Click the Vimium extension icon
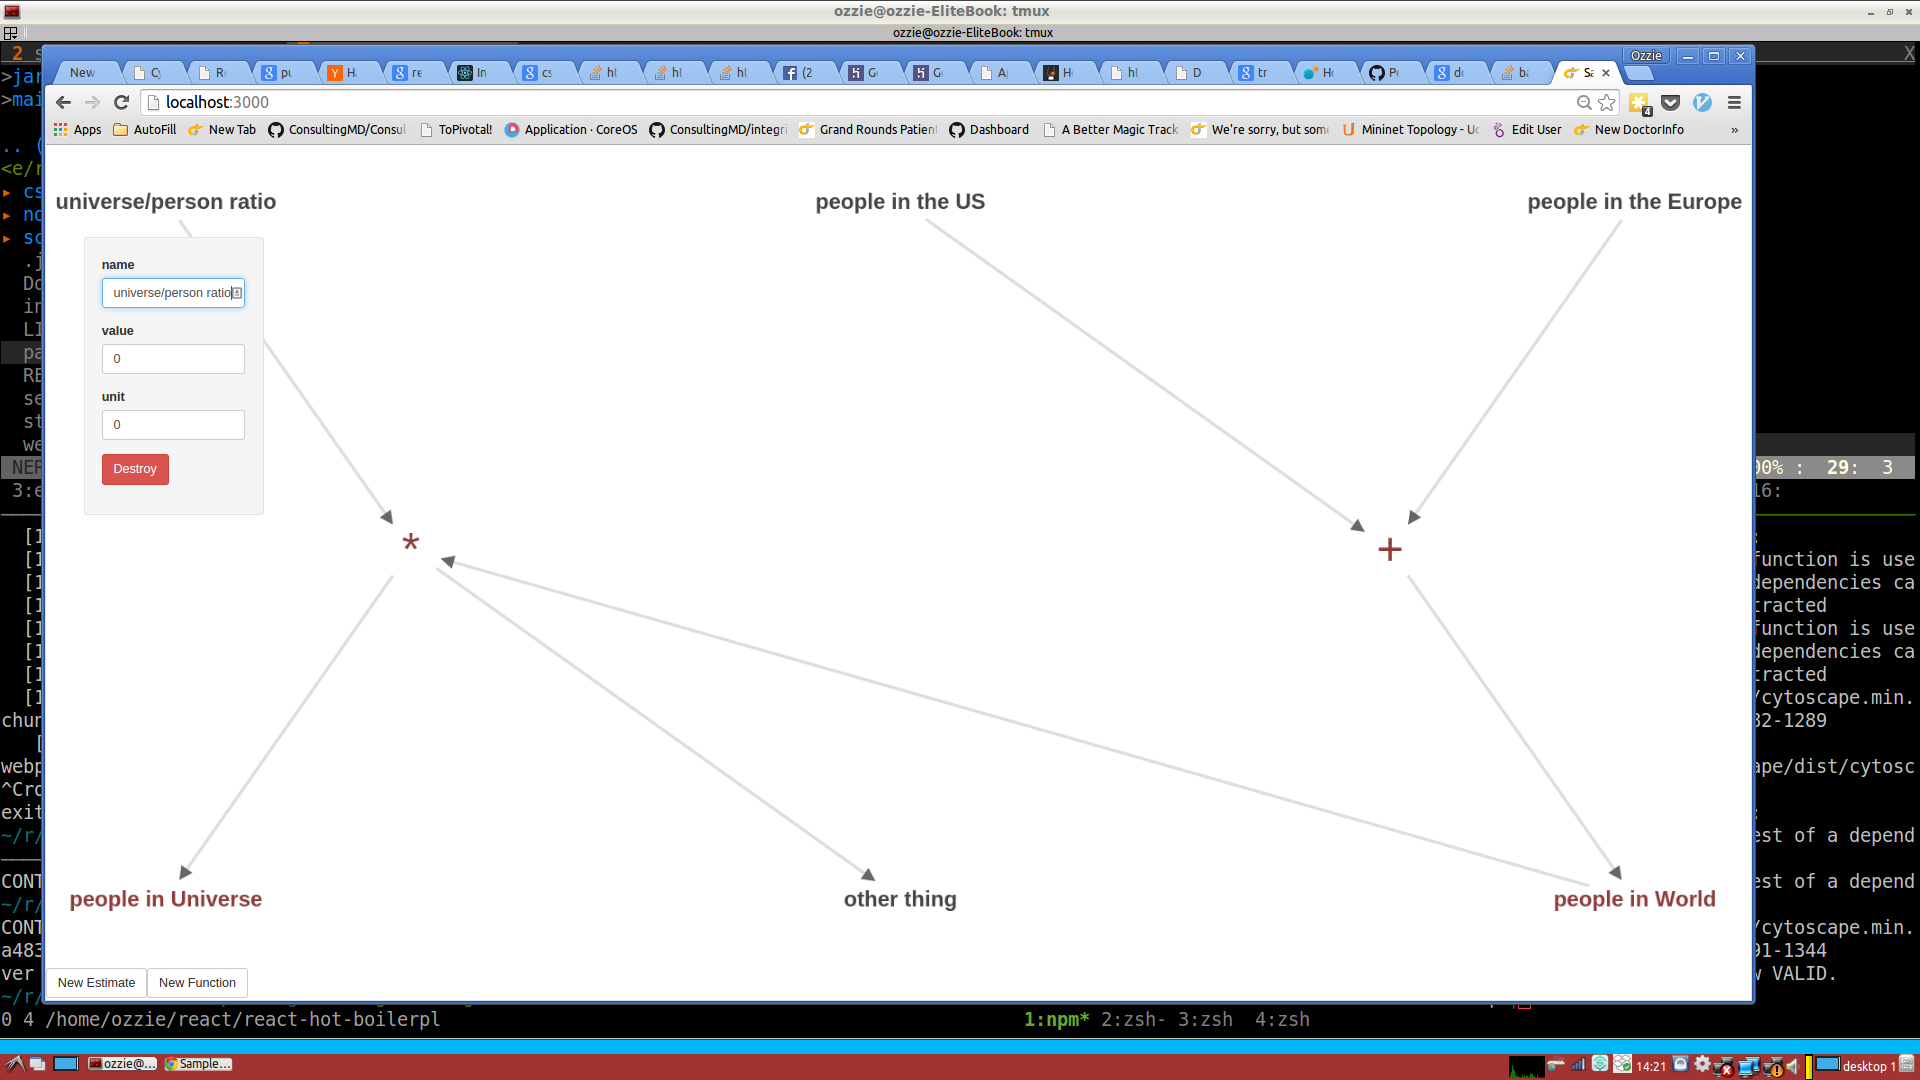The width and height of the screenshot is (1920, 1080). pos(1702,102)
